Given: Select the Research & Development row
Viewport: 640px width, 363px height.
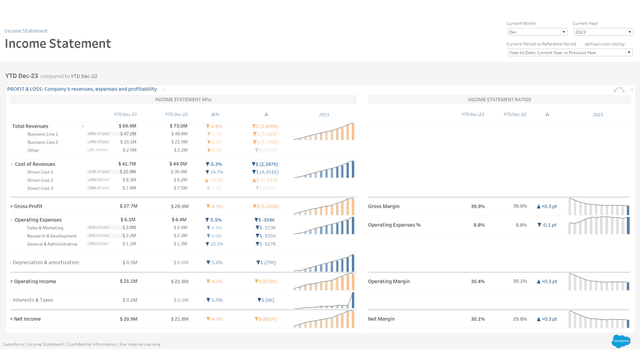Looking at the screenshot, I should 51,236.
